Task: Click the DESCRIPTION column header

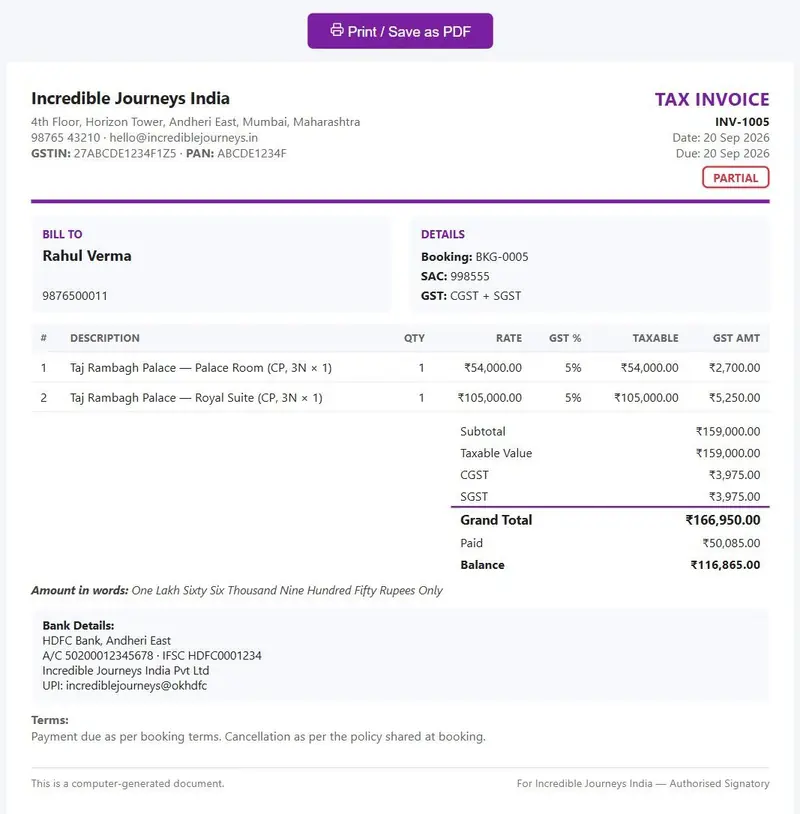Action: 105,338
